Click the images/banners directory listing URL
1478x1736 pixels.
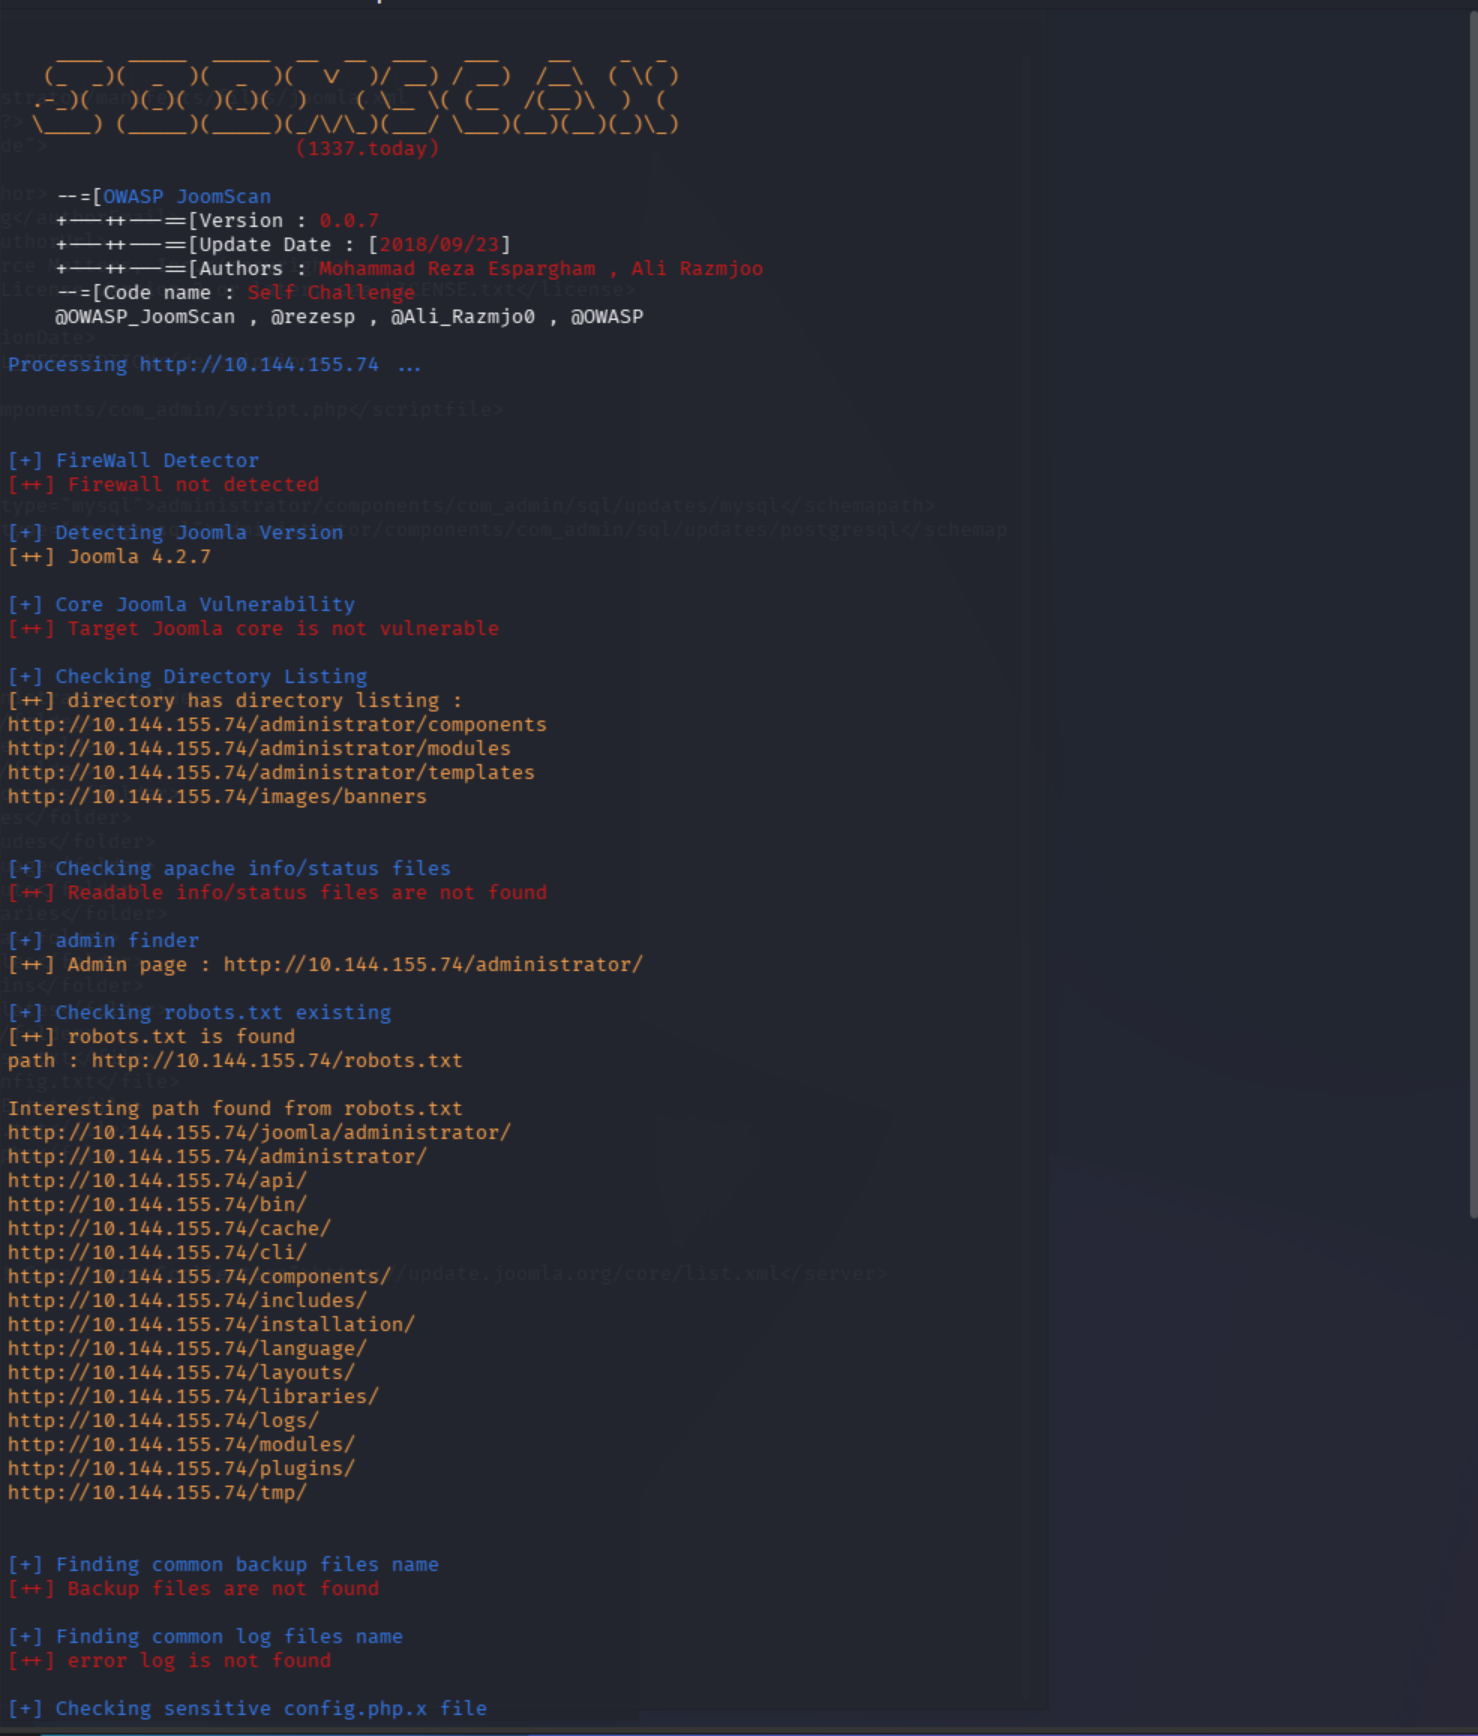(x=217, y=796)
